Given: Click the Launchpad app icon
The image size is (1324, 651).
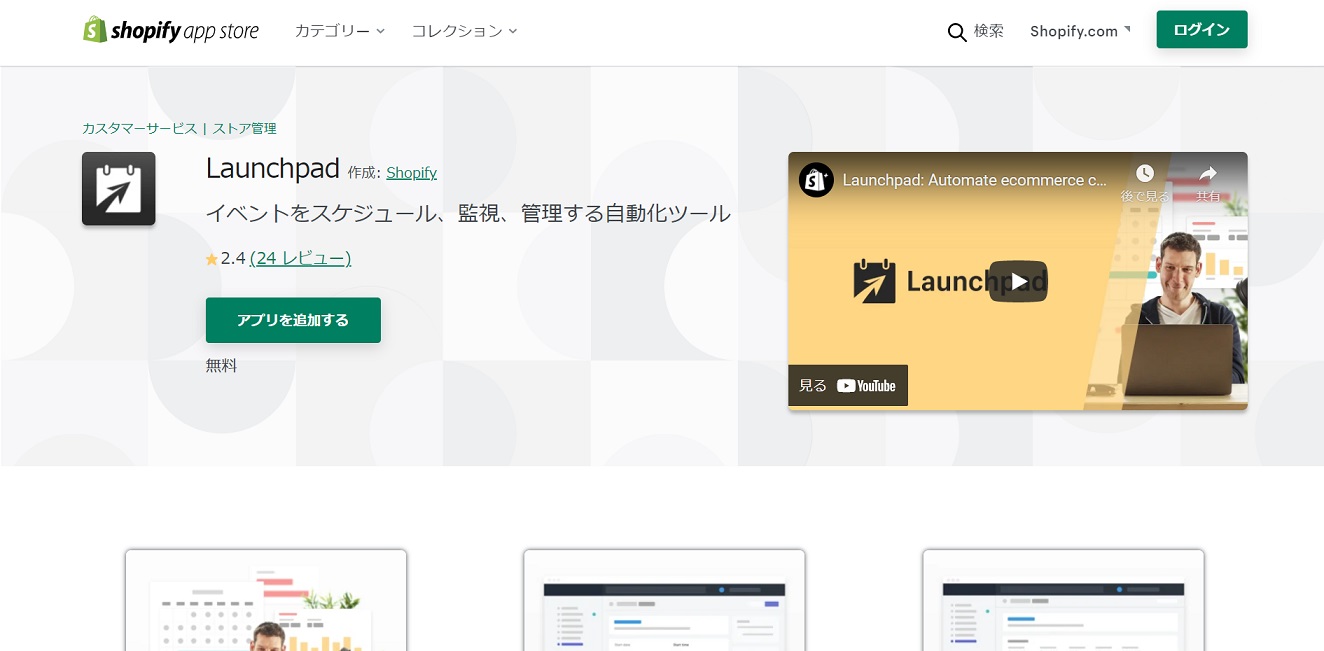Looking at the screenshot, I should point(119,189).
